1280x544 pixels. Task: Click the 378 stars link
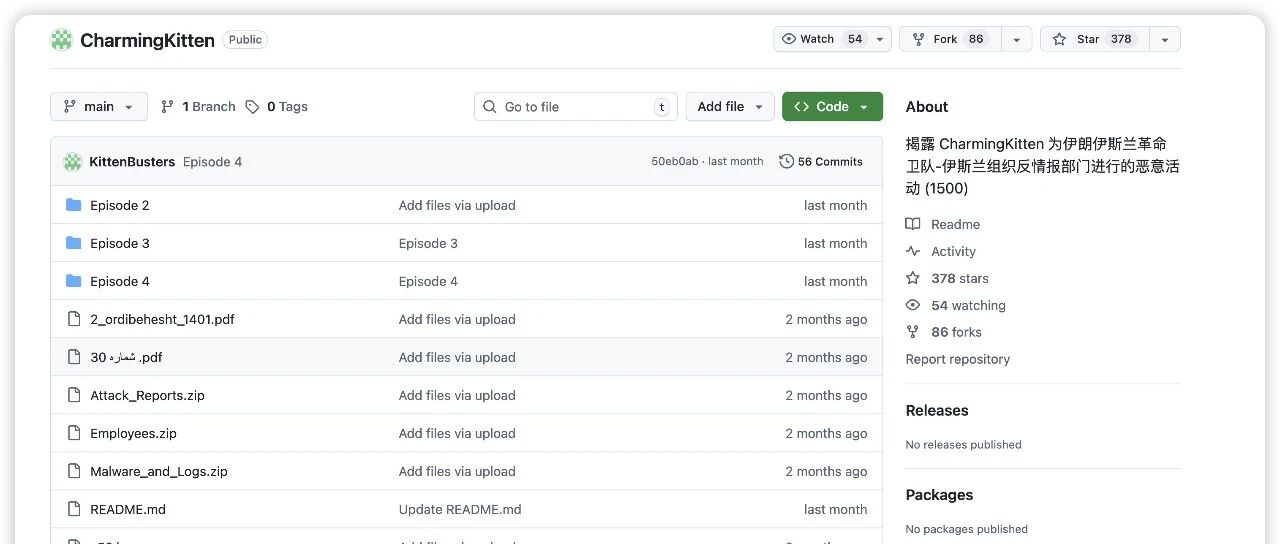tap(960, 278)
